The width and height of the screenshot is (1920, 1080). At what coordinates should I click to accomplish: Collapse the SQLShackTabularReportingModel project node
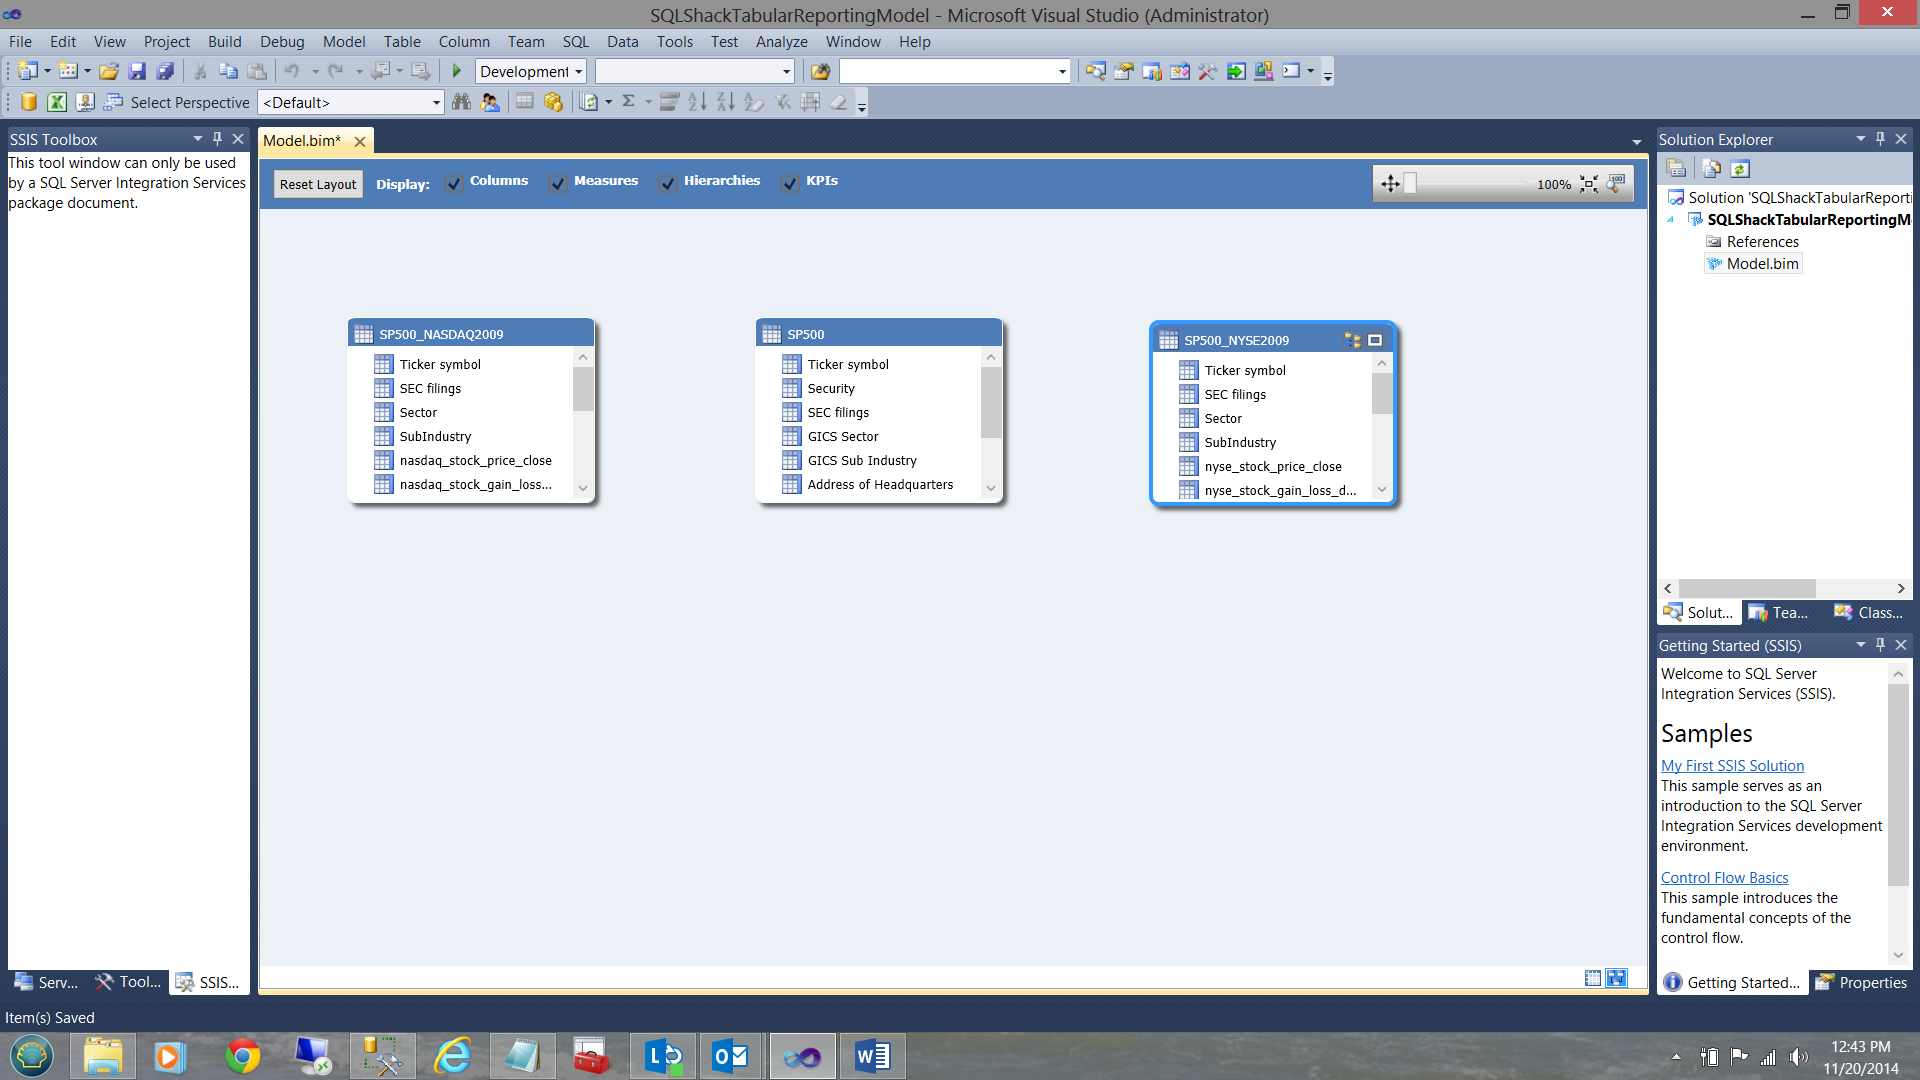[1670, 220]
